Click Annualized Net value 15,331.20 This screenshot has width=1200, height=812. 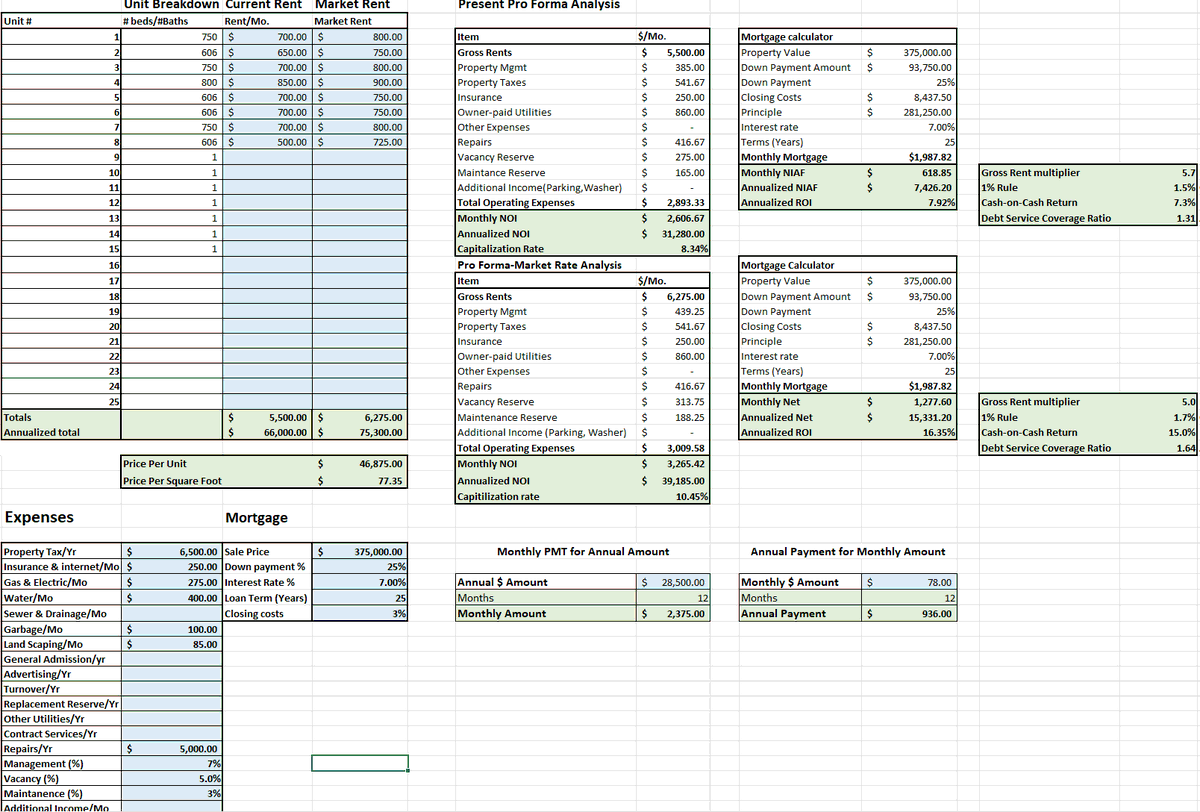(910, 417)
